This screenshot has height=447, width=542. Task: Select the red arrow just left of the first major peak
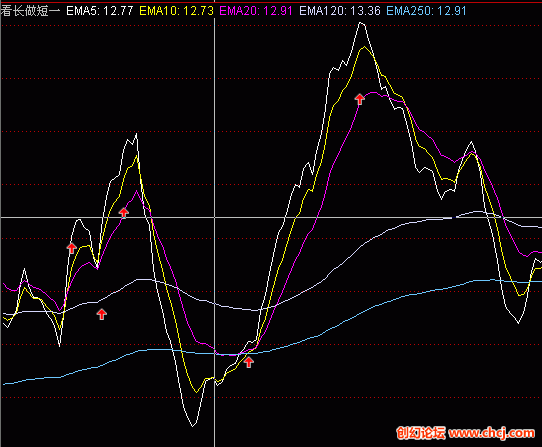click(123, 213)
